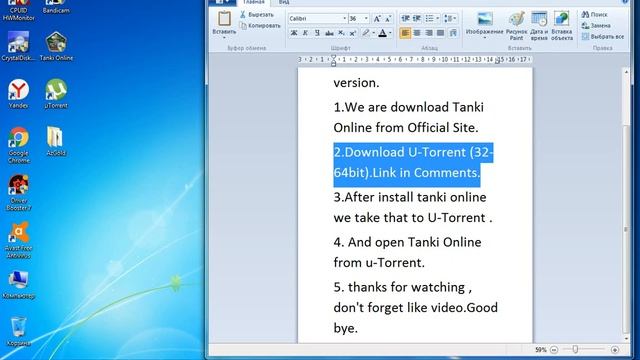Screen dimensions: 640x360
Task: Click the justify text alignment icon
Action: 440,33
